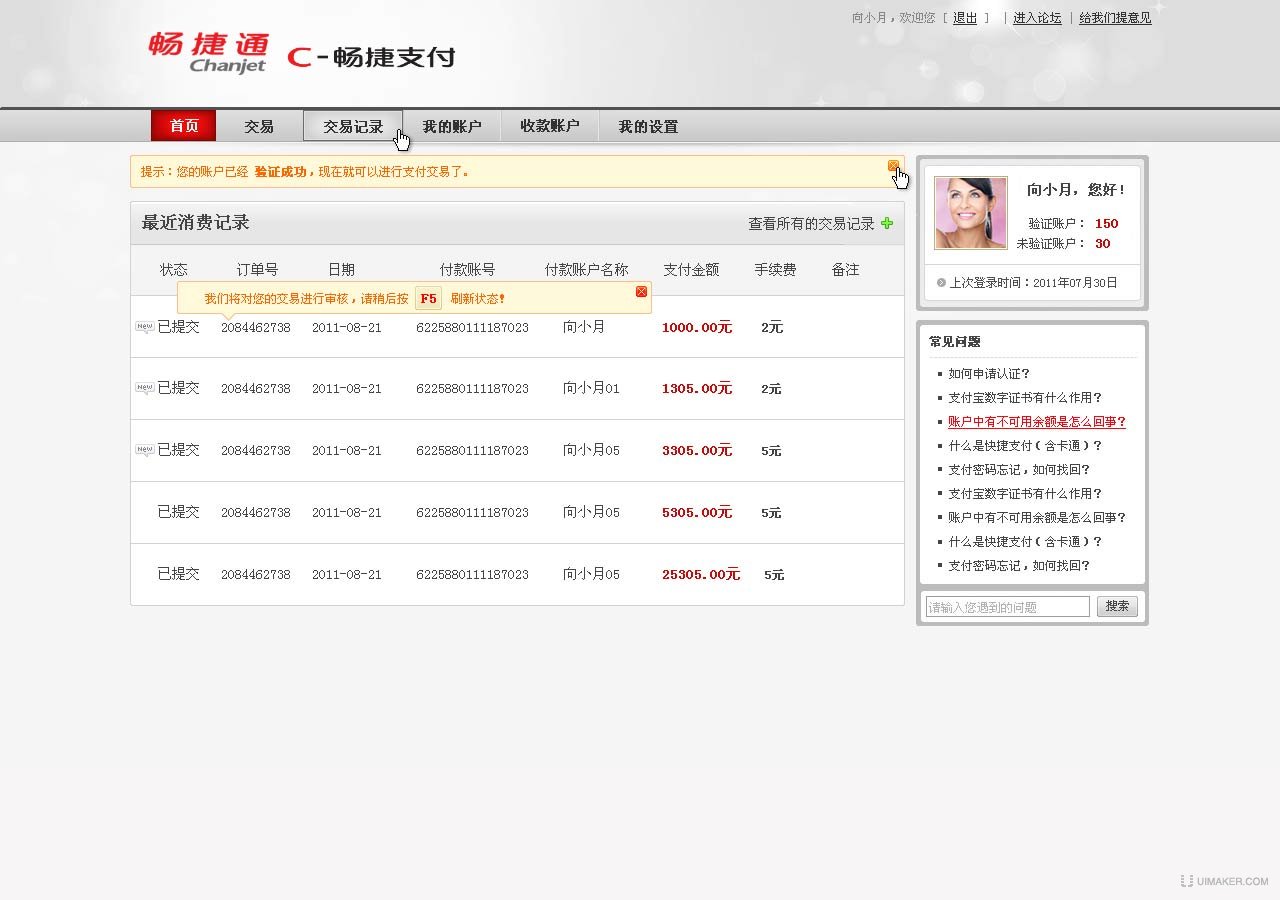1280x900 pixels.
Task: Click the verified account count 150
Action: tap(1106, 224)
